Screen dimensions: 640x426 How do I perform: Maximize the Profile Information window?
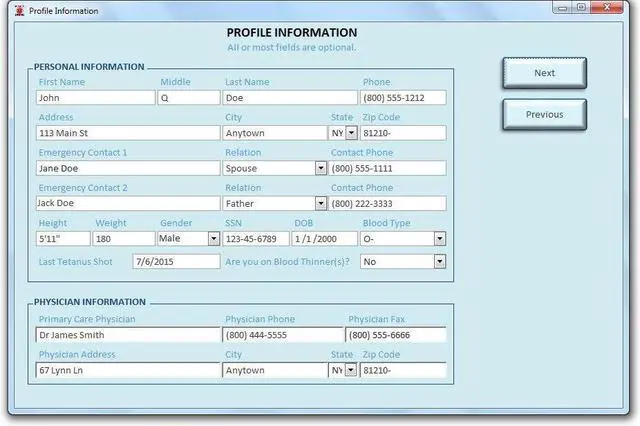581,7
